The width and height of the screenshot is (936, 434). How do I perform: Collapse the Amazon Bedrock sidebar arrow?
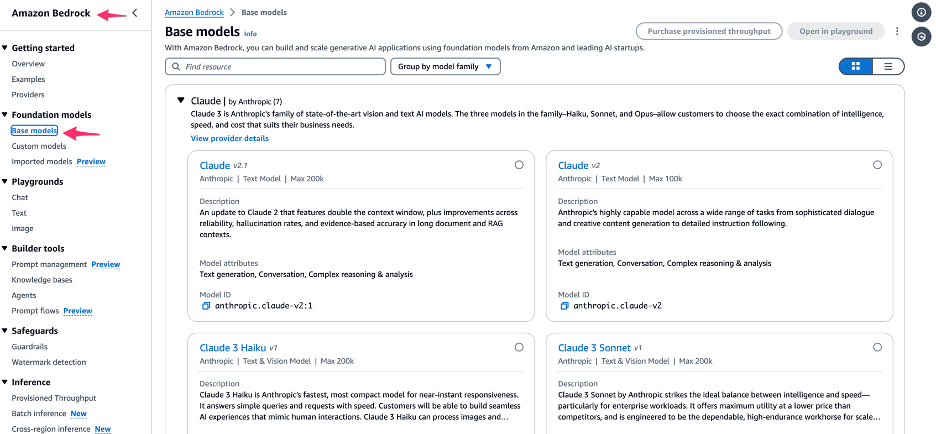point(135,13)
